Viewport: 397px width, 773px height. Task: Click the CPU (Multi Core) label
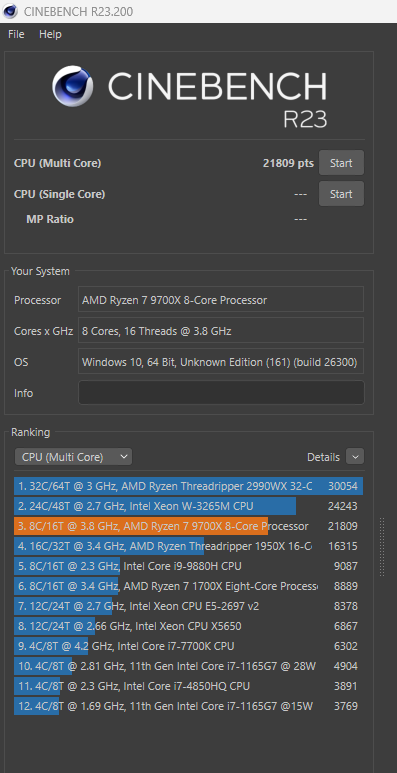pos(58,163)
